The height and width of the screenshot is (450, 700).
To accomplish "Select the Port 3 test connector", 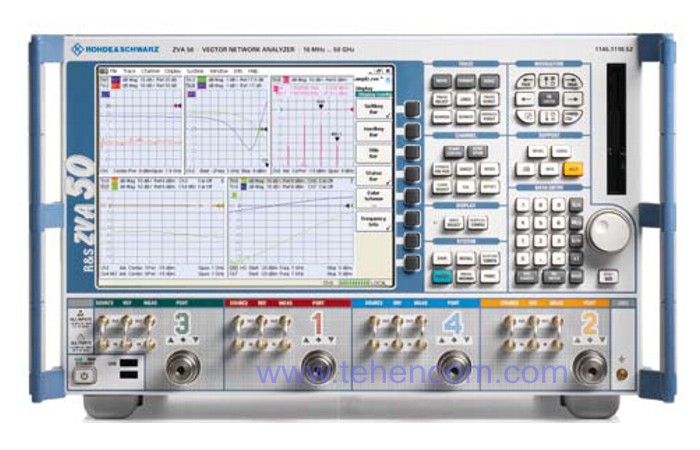I will point(183,367).
